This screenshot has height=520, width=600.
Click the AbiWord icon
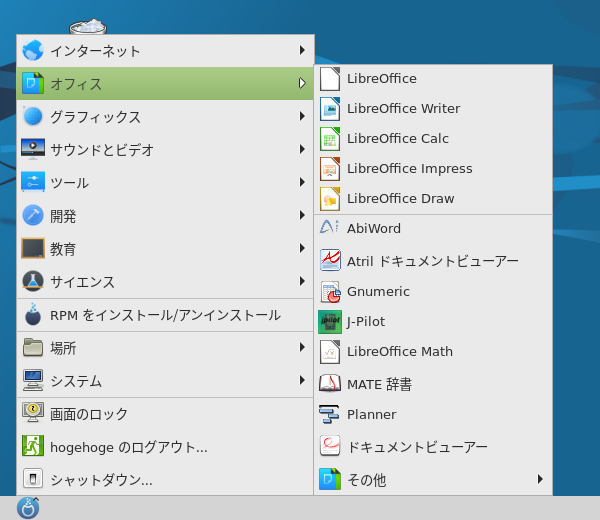point(329,228)
